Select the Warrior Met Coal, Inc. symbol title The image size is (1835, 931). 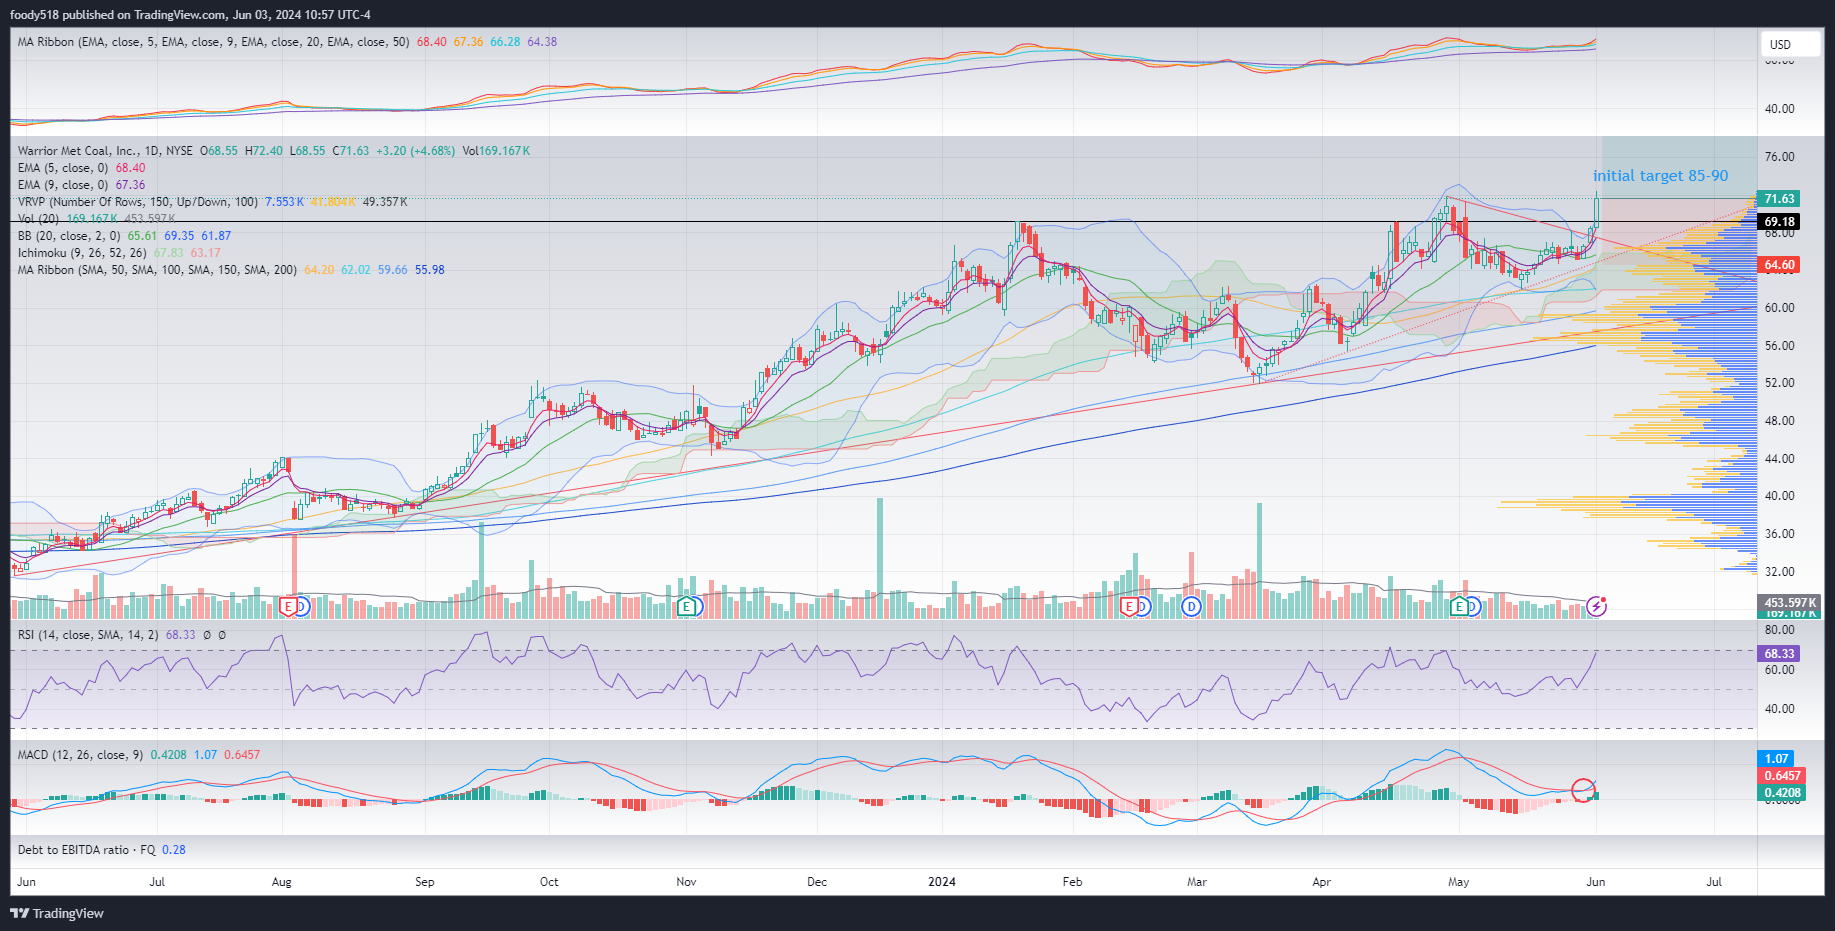[x=105, y=151]
